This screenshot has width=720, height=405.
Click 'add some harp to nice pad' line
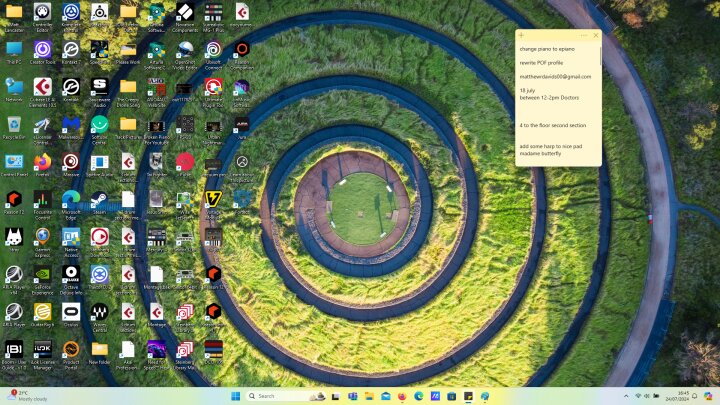[x=551, y=146]
